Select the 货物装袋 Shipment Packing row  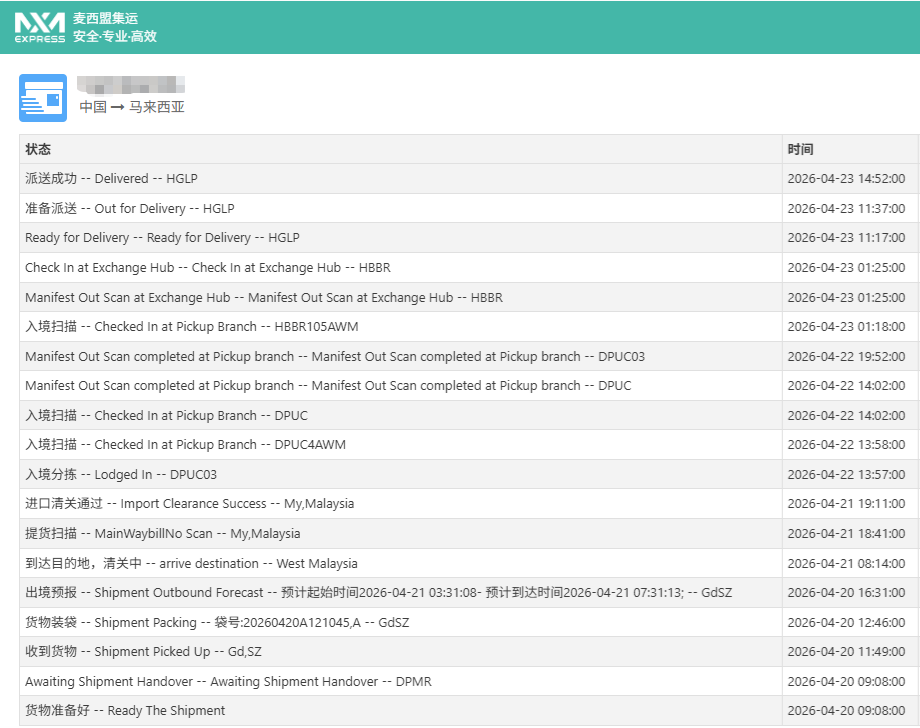pos(217,623)
